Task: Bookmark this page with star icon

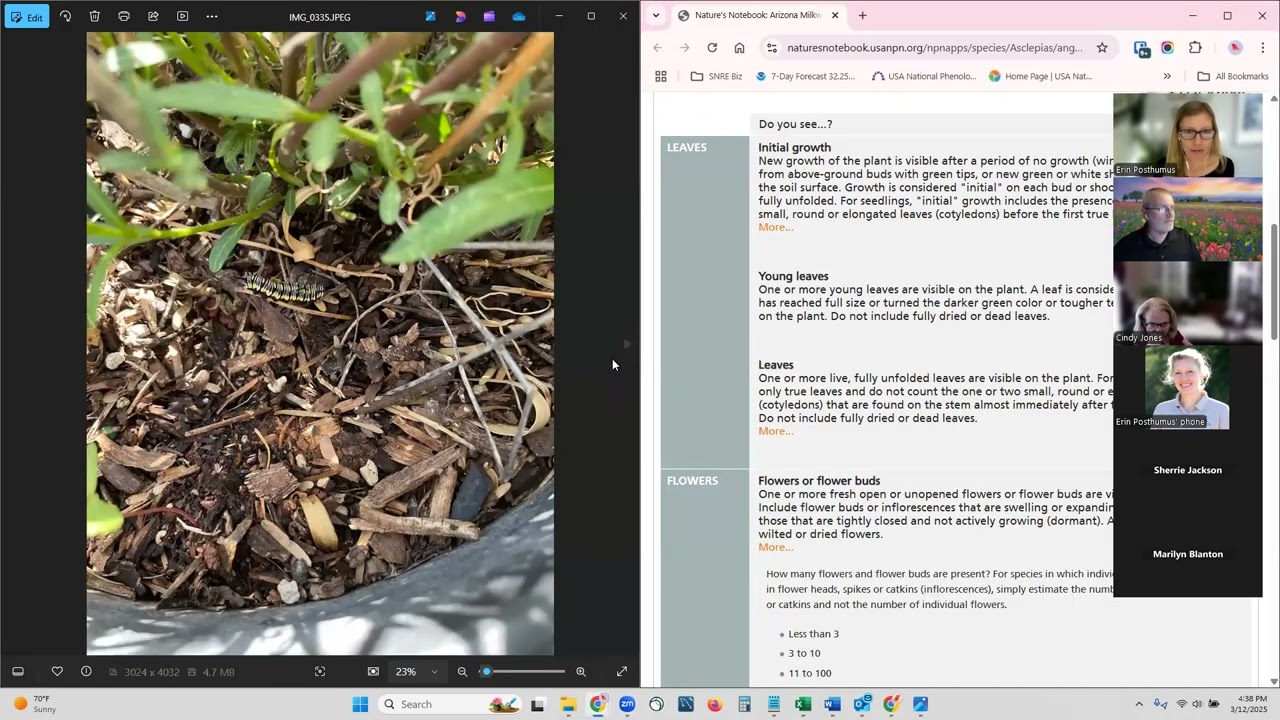Action: 1102,48
